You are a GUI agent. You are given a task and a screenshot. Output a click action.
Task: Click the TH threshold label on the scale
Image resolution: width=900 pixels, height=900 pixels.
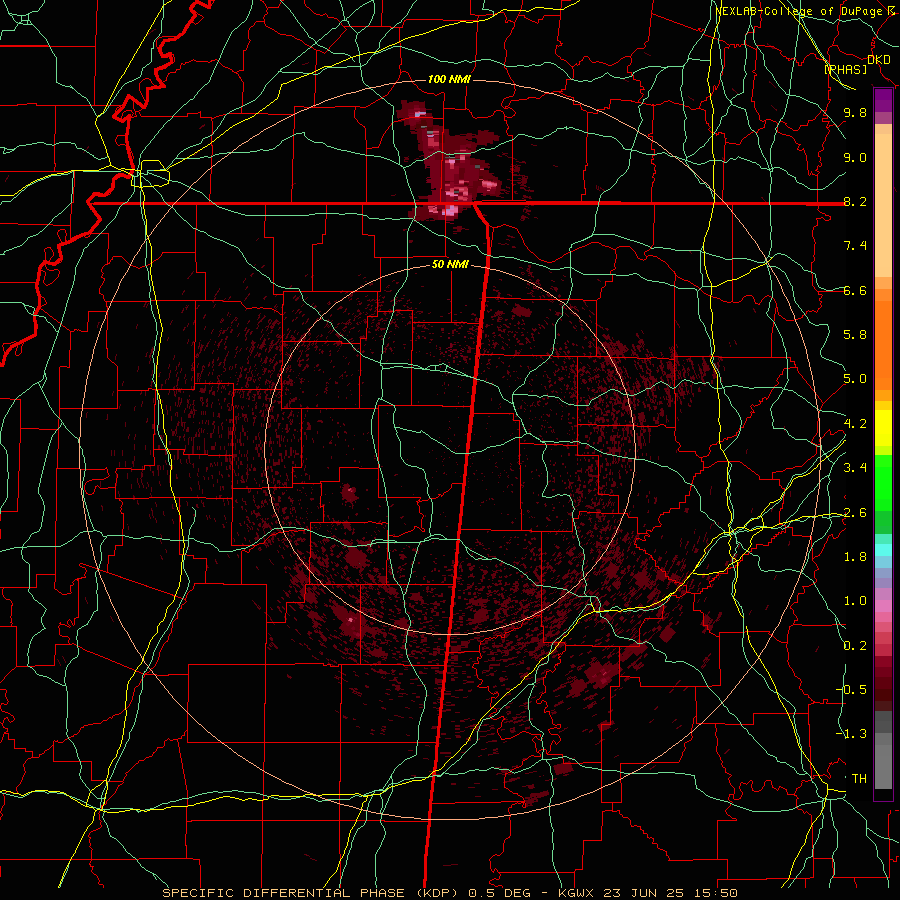[859, 779]
